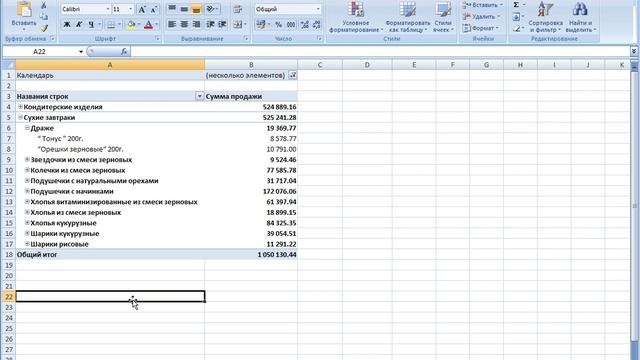
Task: Click Вставить cells button
Action: [483, 5]
